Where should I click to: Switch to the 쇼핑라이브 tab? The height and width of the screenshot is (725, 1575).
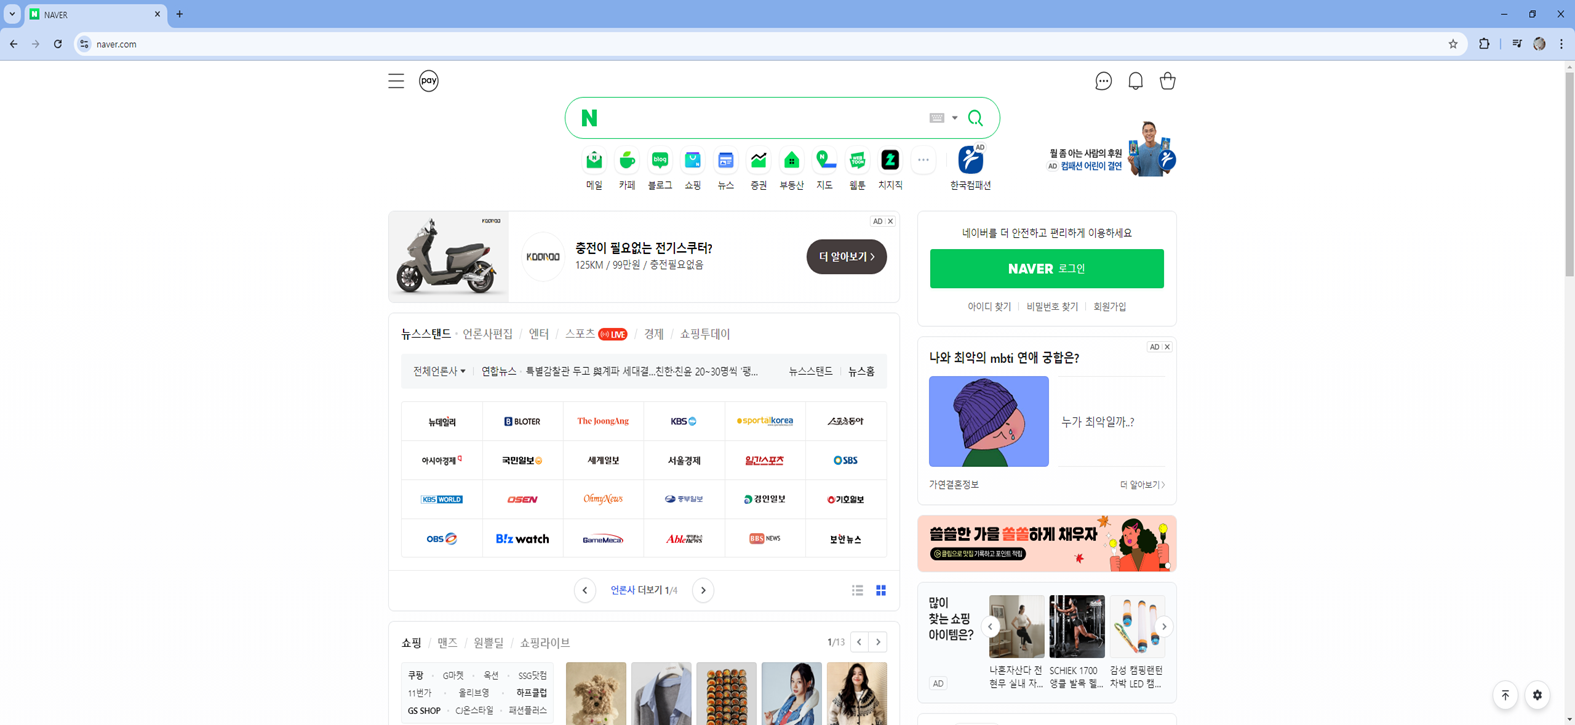(x=545, y=643)
